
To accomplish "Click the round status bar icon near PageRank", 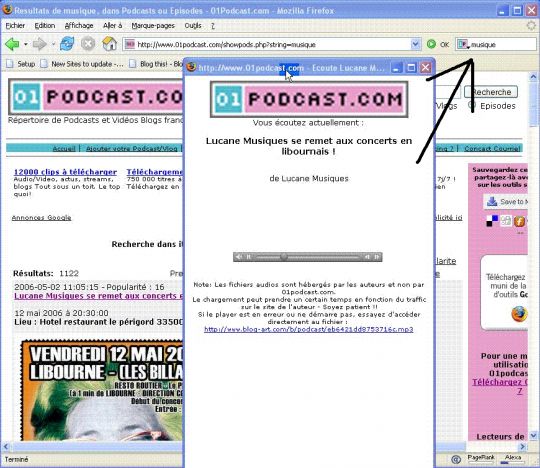I will click(456, 459).
